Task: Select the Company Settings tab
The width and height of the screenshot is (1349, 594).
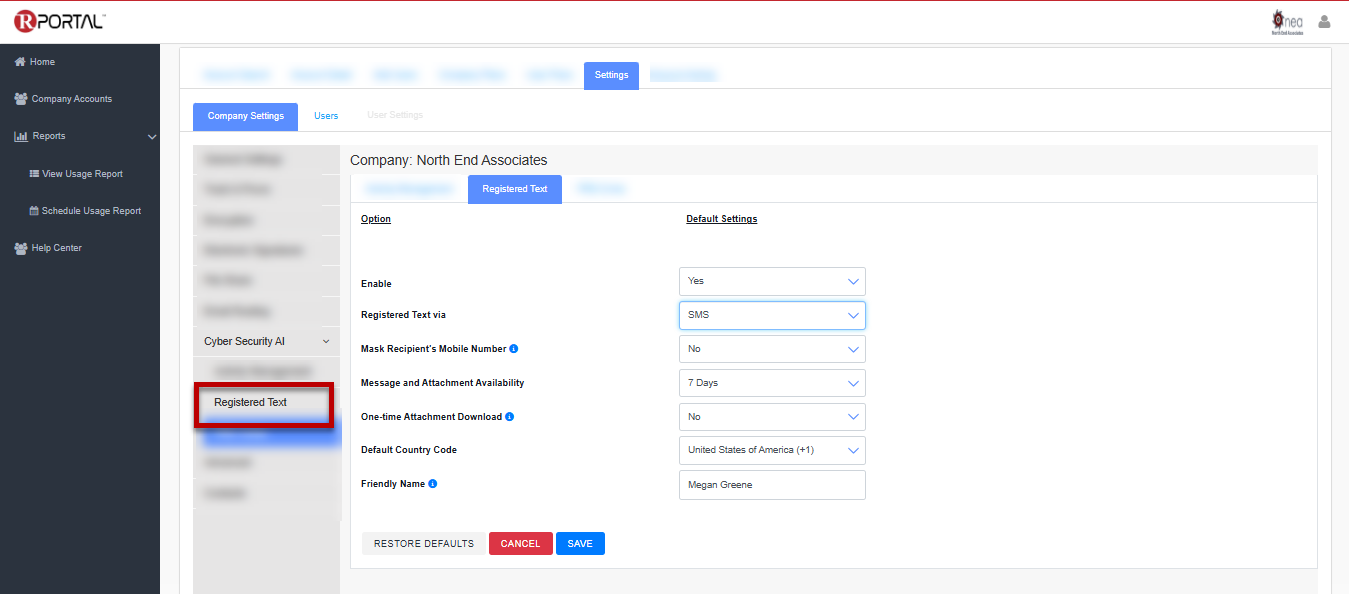Action: point(245,116)
